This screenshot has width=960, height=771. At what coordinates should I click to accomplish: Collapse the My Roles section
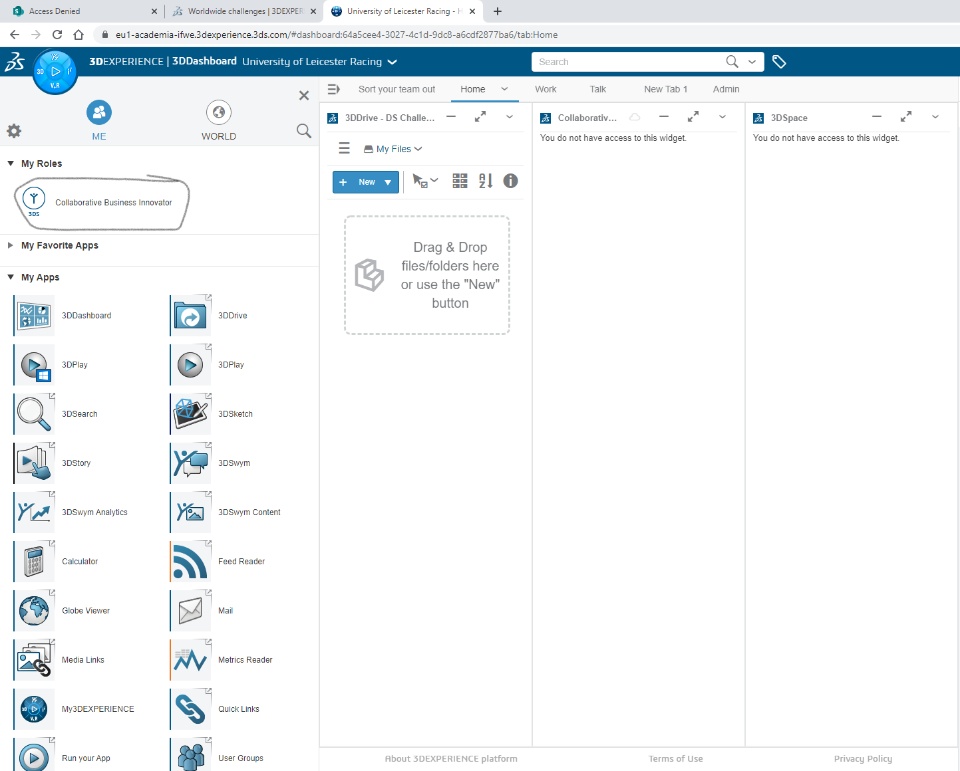[x=10, y=164]
